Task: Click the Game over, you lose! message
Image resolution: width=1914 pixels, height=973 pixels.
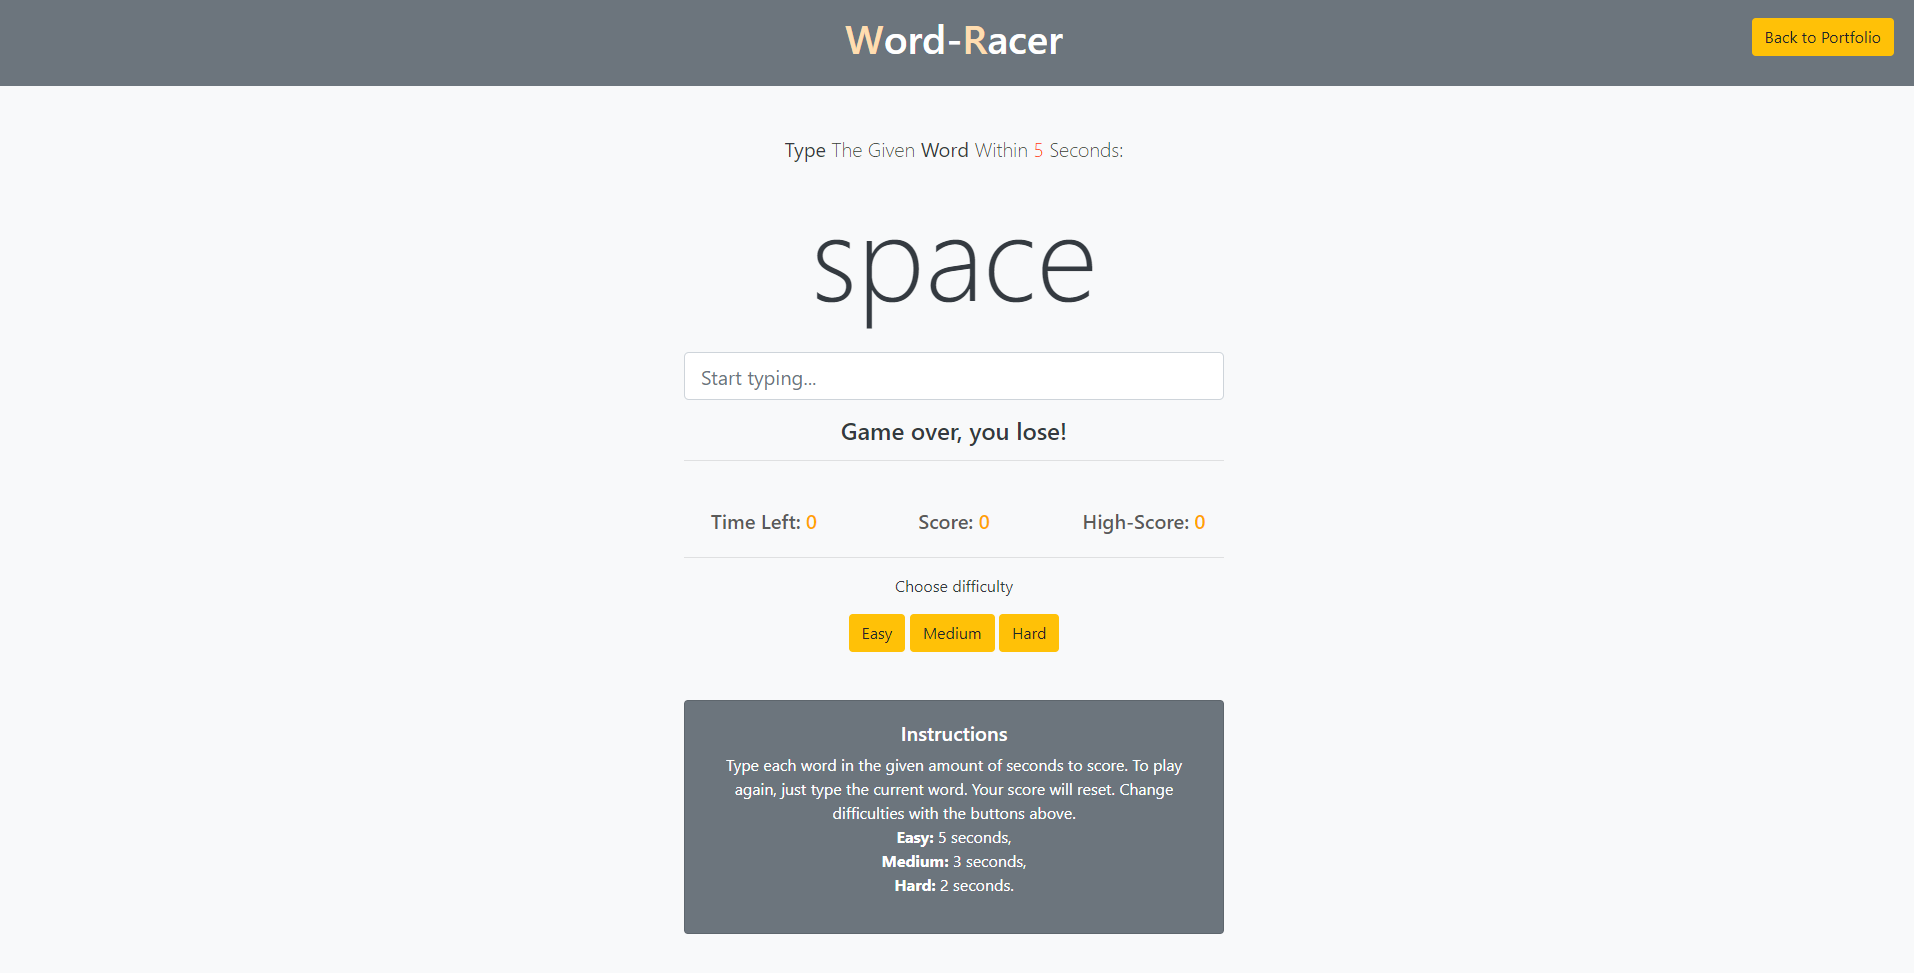Action: (954, 432)
